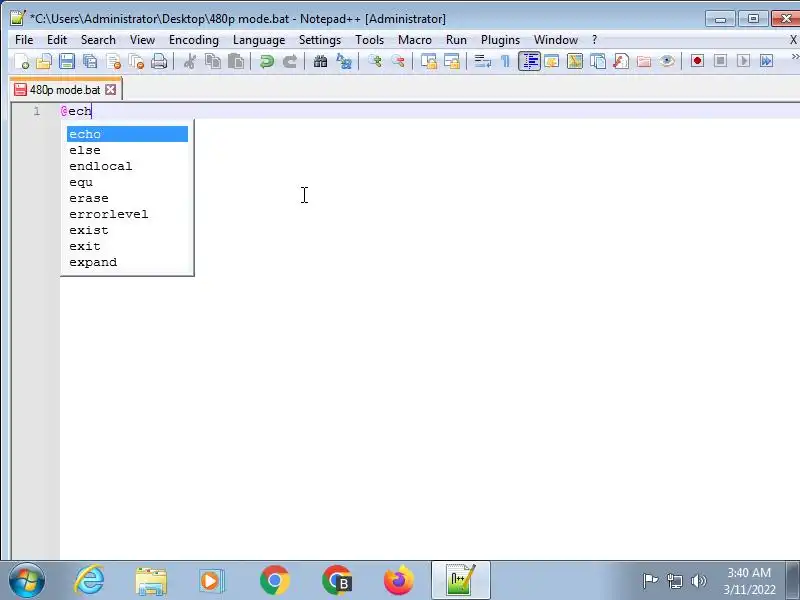The width and height of the screenshot is (800, 600).
Task: Choose 'echo' from autocomplete list
Action: [x=128, y=134]
